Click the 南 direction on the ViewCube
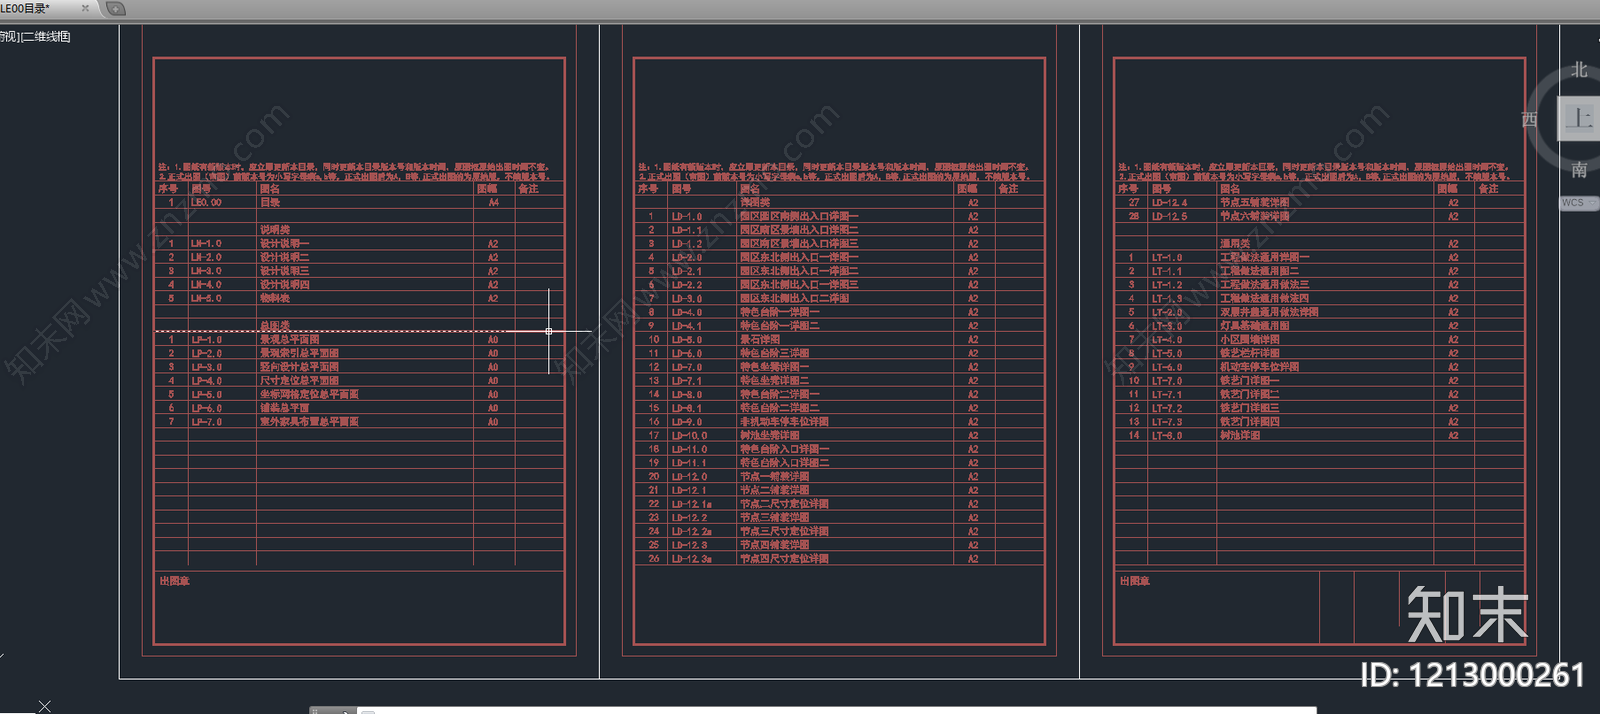The width and height of the screenshot is (1600, 714). 1579,170
